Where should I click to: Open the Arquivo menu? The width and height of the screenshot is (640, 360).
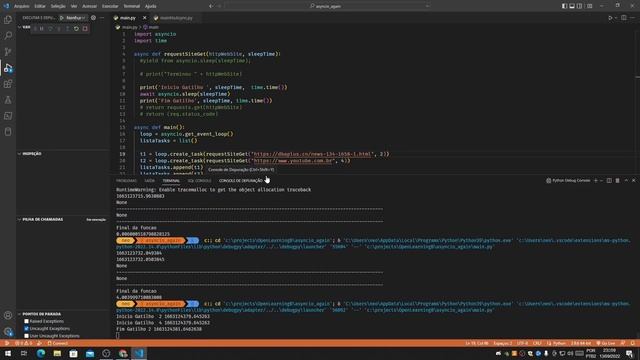[22, 6]
